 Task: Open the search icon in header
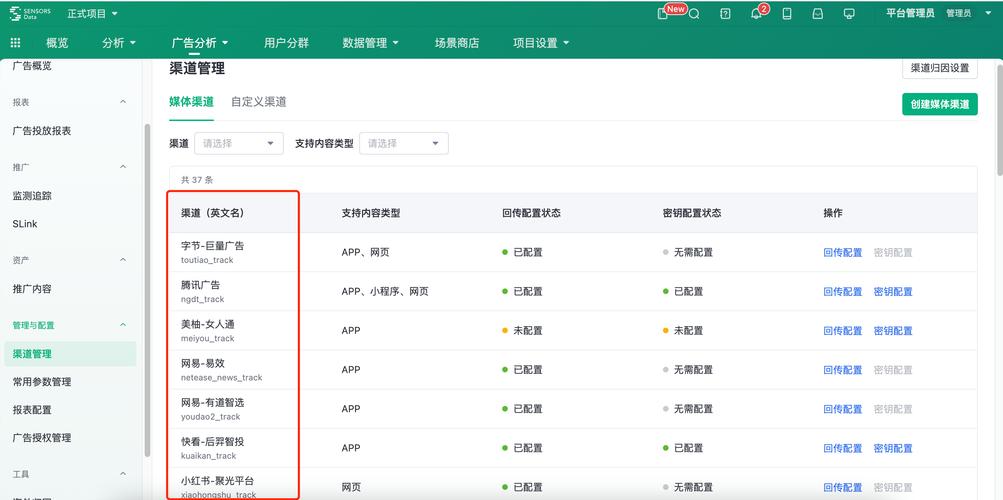[x=694, y=13]
